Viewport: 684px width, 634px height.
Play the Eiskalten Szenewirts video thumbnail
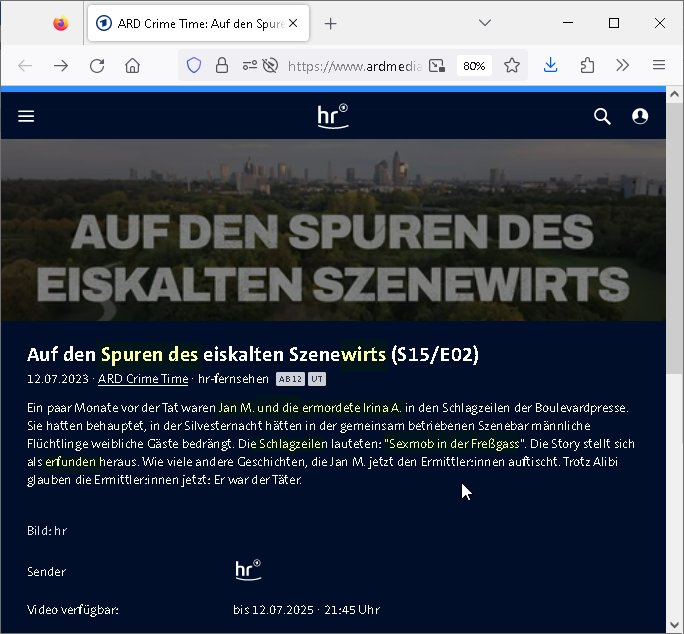[x=333, y=230]
